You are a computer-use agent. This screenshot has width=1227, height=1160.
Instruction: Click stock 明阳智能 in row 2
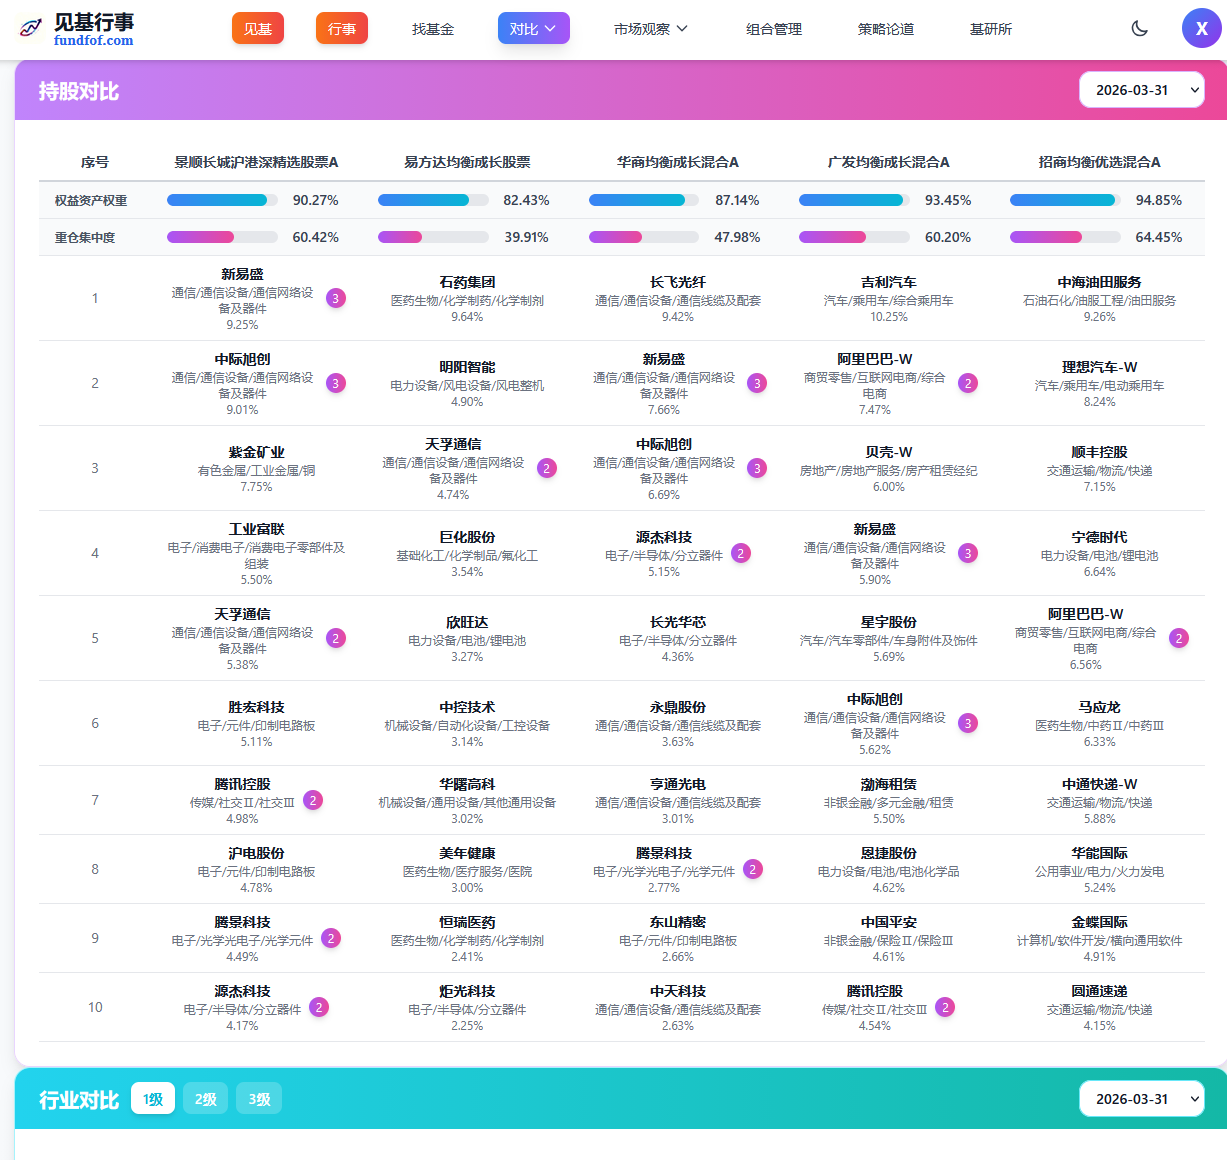(467, 367)
